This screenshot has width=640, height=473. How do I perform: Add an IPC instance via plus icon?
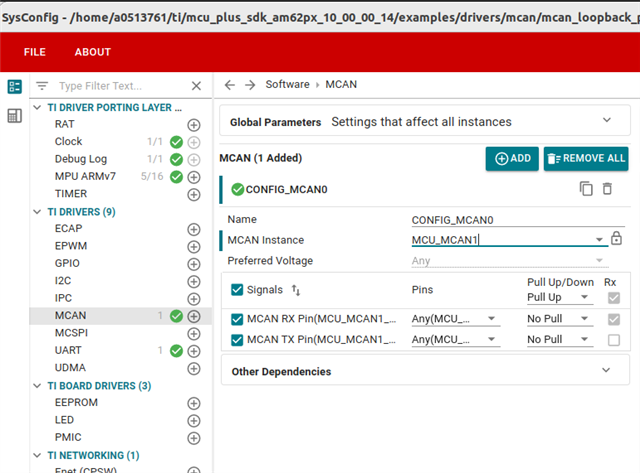(194, 299)
